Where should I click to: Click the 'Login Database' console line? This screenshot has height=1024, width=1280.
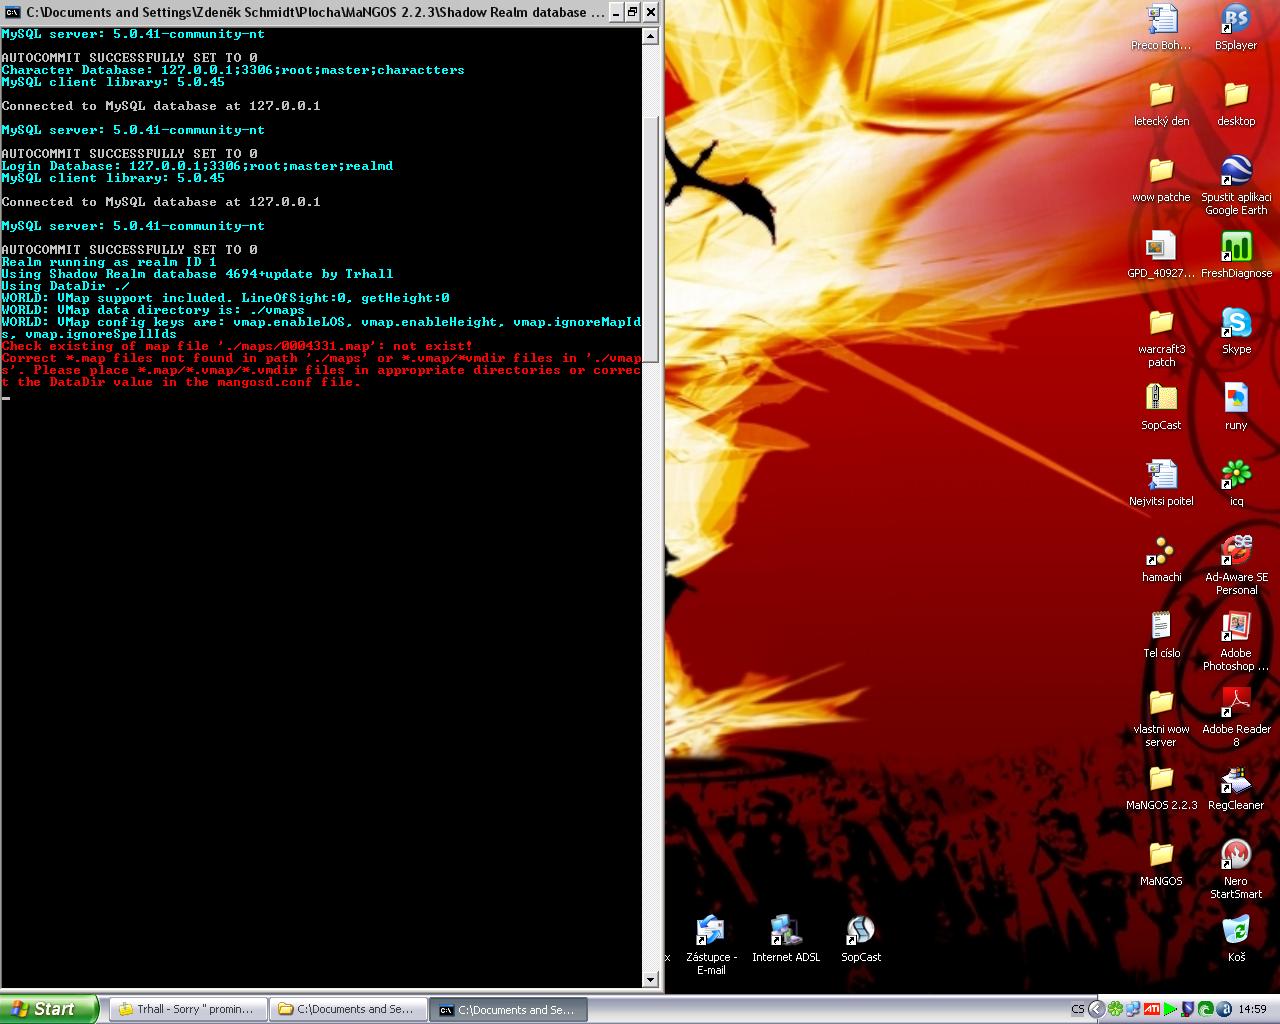point(197,166)
